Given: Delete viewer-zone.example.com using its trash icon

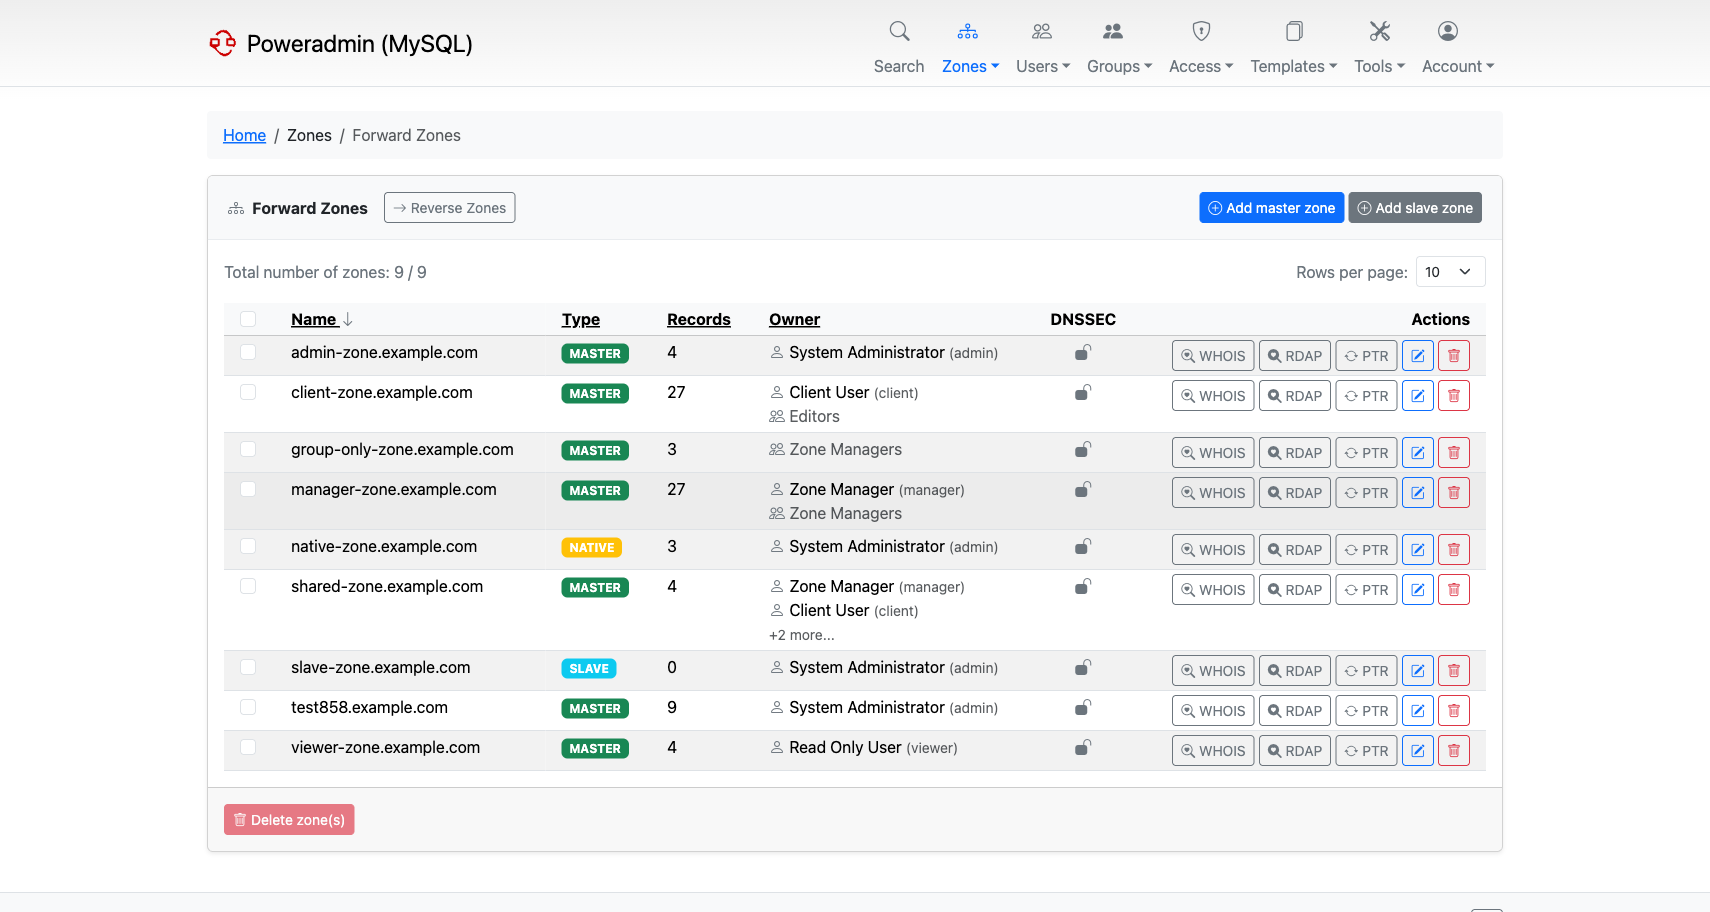Looking at the screenshot, I should point(1453,751).
